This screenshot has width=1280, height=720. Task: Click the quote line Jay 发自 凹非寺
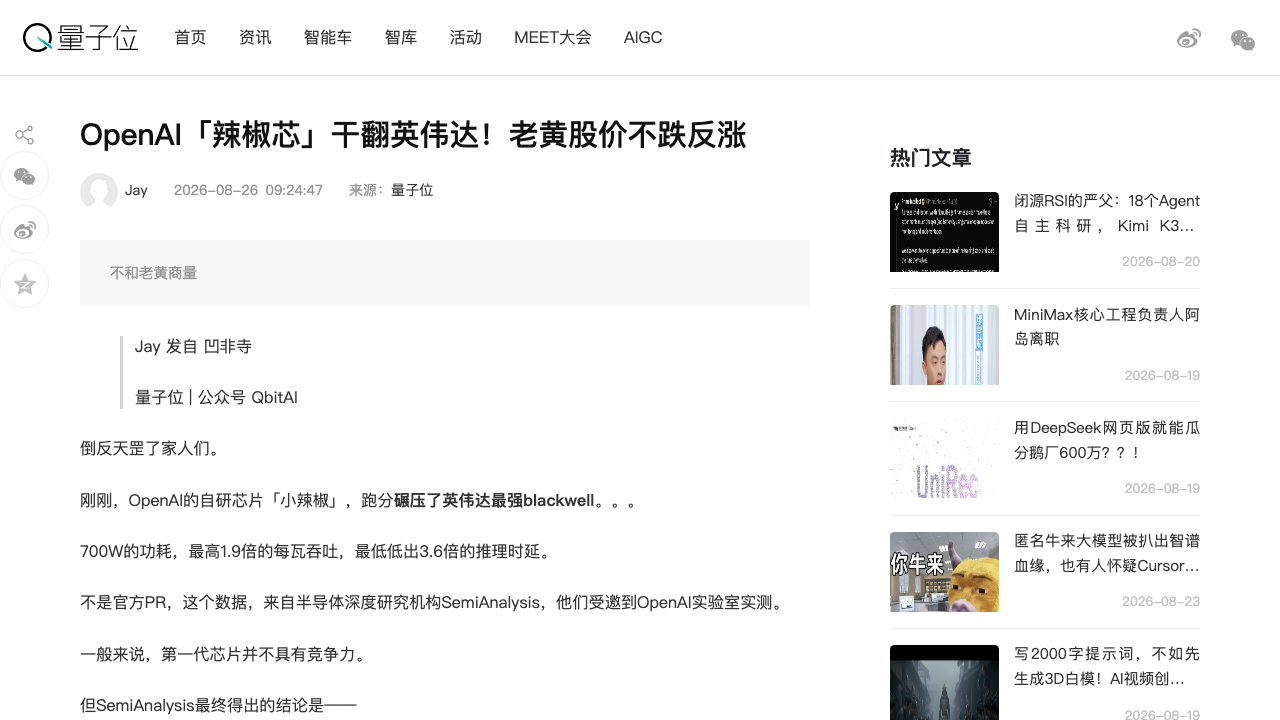(x=193, y=346)
